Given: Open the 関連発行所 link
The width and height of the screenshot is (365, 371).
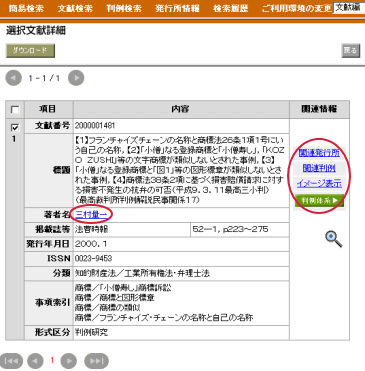Looking at the screenshot, I should pyautogui.click(x=319, y=153).
